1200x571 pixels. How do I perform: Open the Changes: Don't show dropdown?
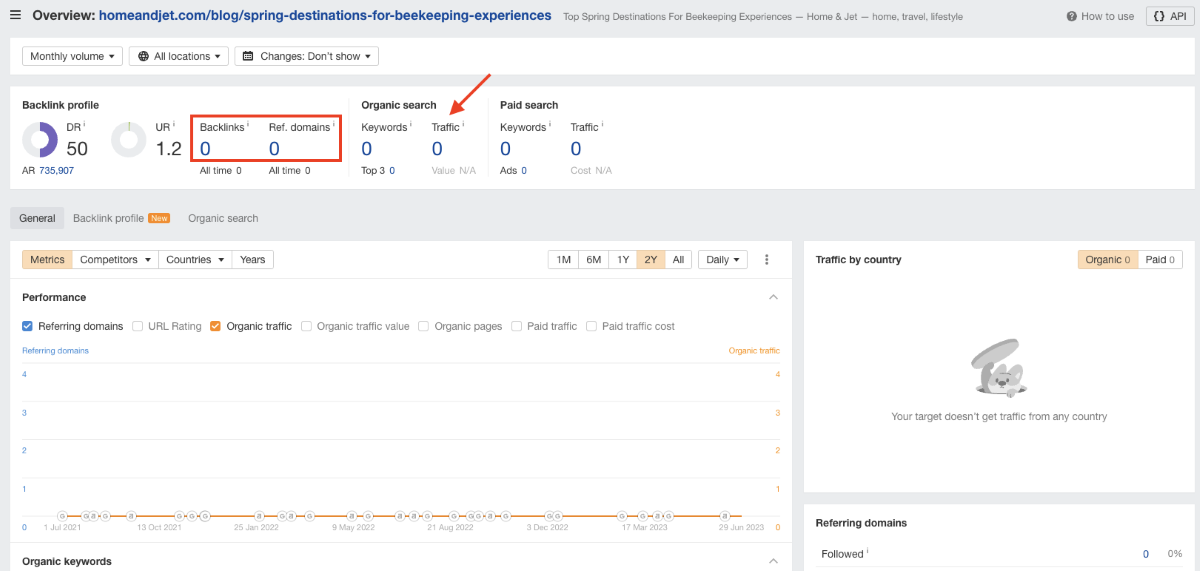click(x=307, y=56)
